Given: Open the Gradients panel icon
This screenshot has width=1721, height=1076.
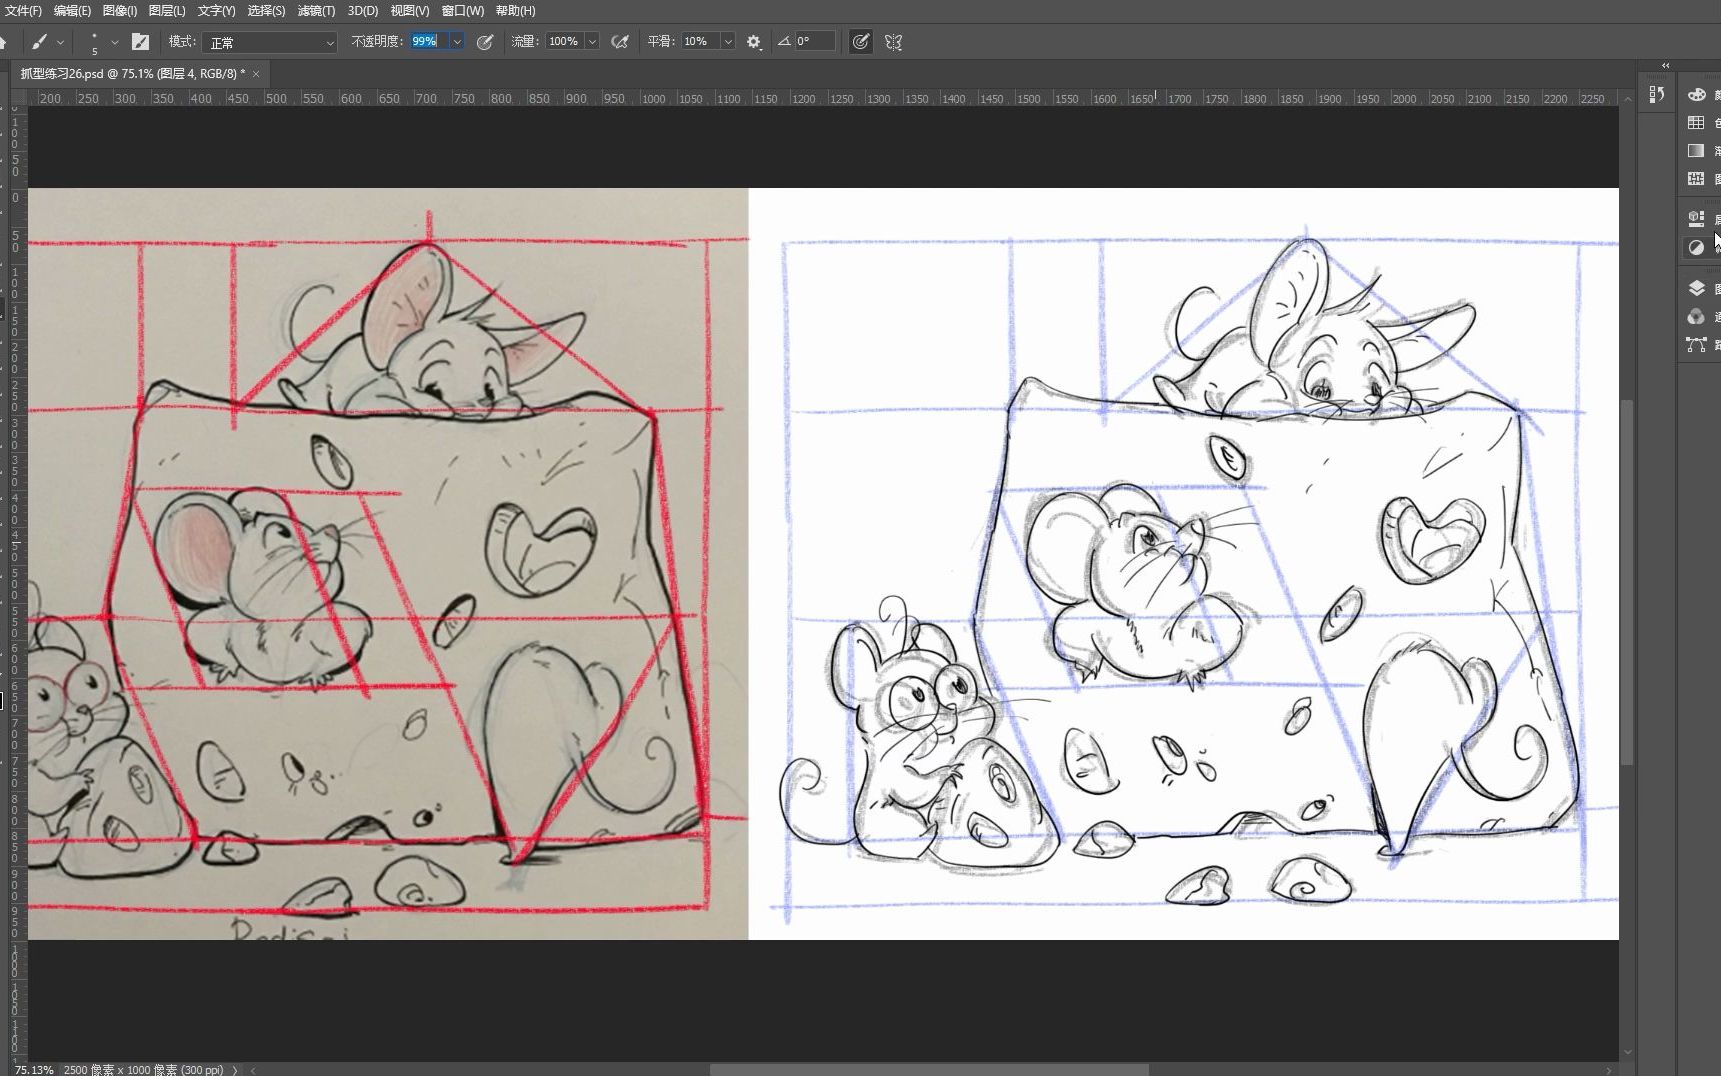Looking at the screenshot, I should click(1696, 150).
